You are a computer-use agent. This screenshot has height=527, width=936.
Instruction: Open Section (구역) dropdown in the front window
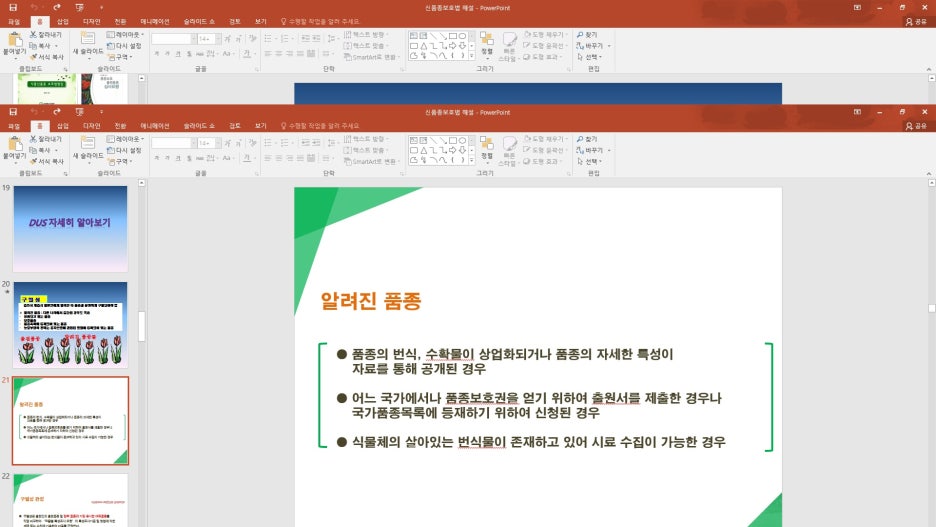click(120, 161)
